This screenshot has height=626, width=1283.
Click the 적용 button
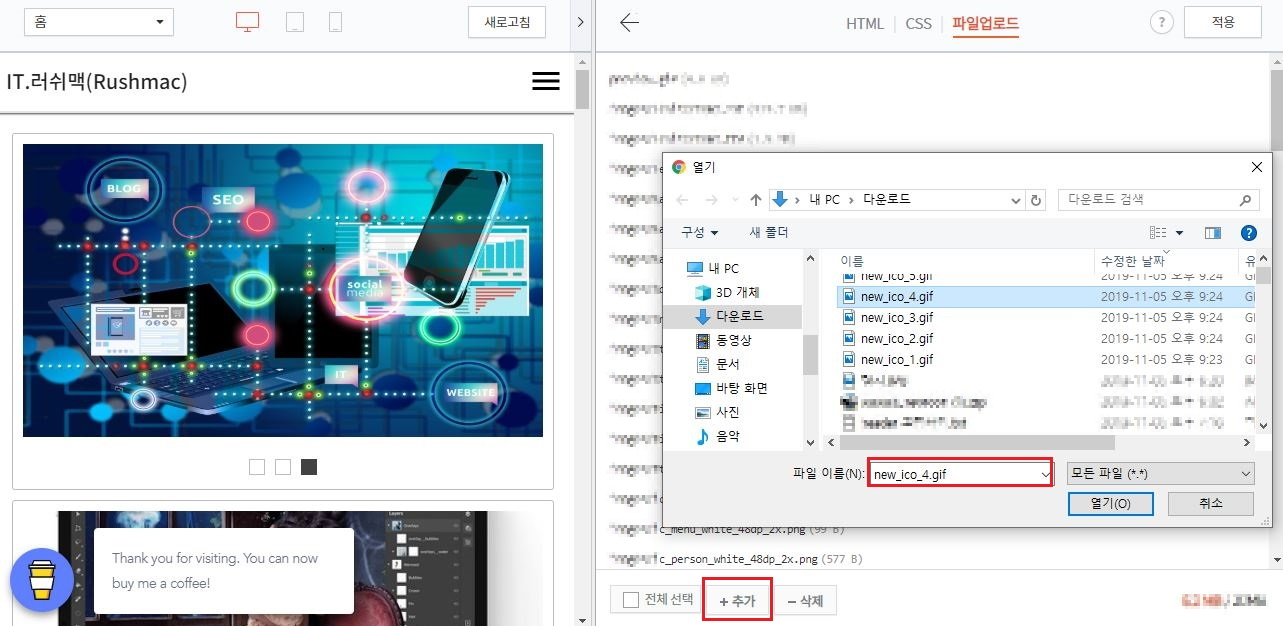[x=1223, y=22]
